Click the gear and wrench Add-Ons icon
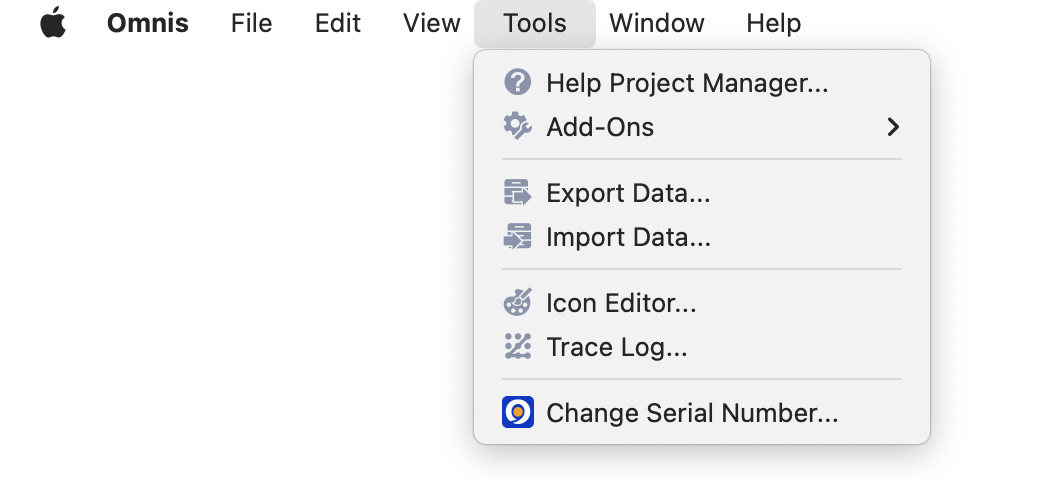Image resolution: width=1060 pixels, height=480 pixels. coord(518,126)
